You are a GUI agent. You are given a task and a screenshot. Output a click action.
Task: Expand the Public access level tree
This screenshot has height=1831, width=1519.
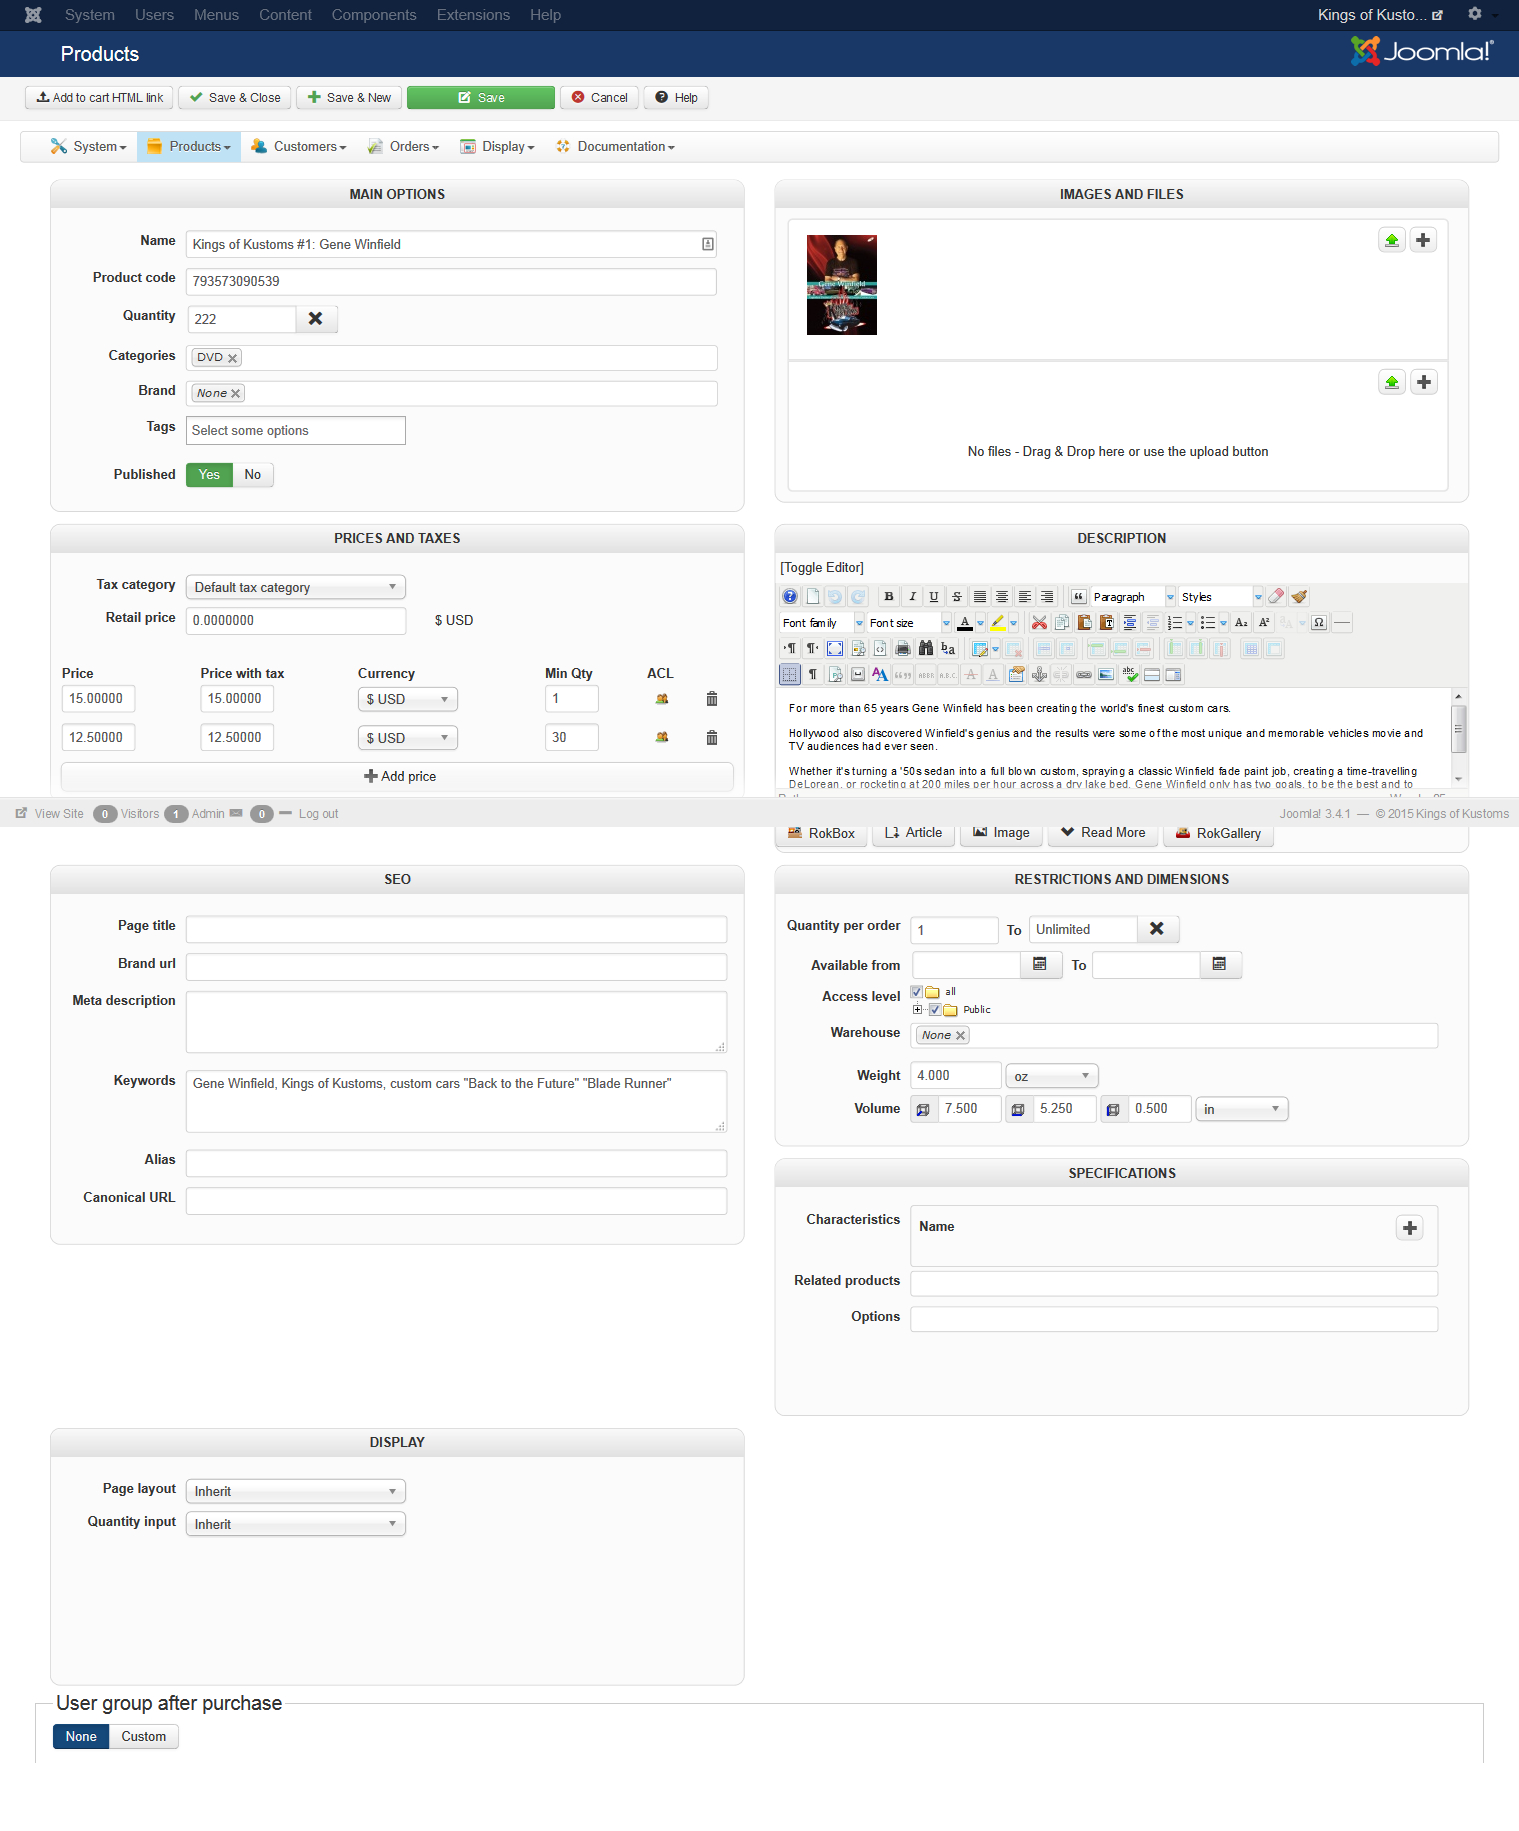[918, 1010]
